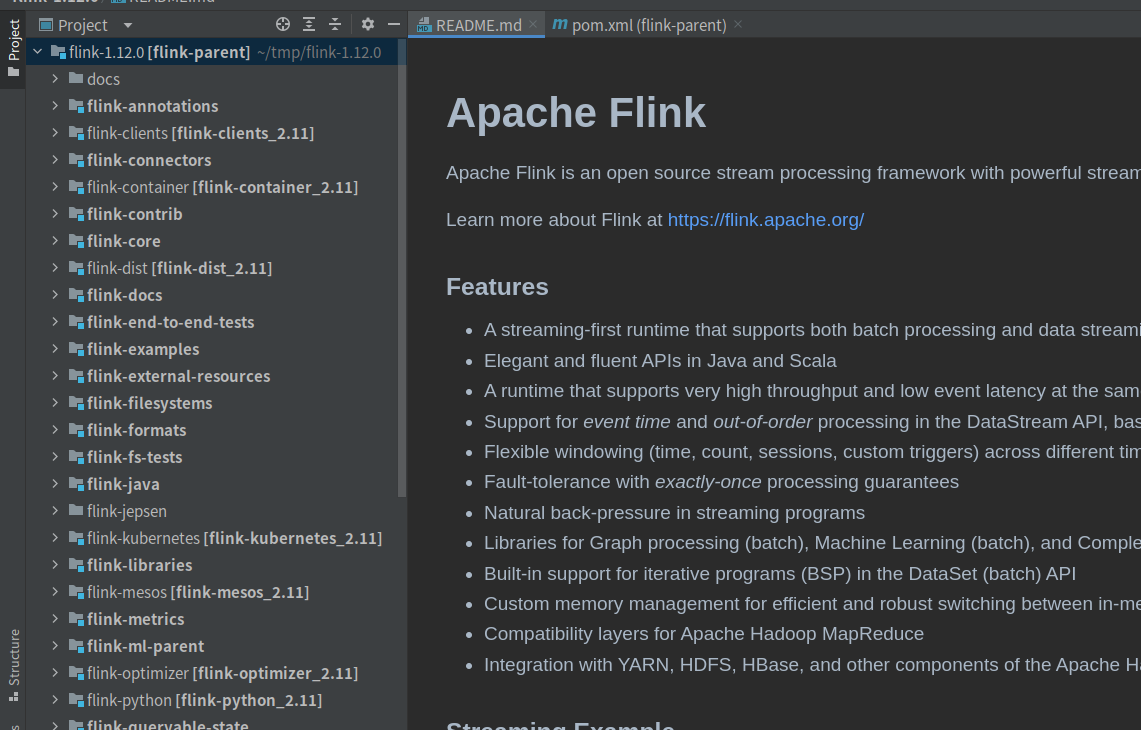Close the pom.xml editor tab
Image resolution: width=1141 pixels, height=730 pixels.
point(738,24)
